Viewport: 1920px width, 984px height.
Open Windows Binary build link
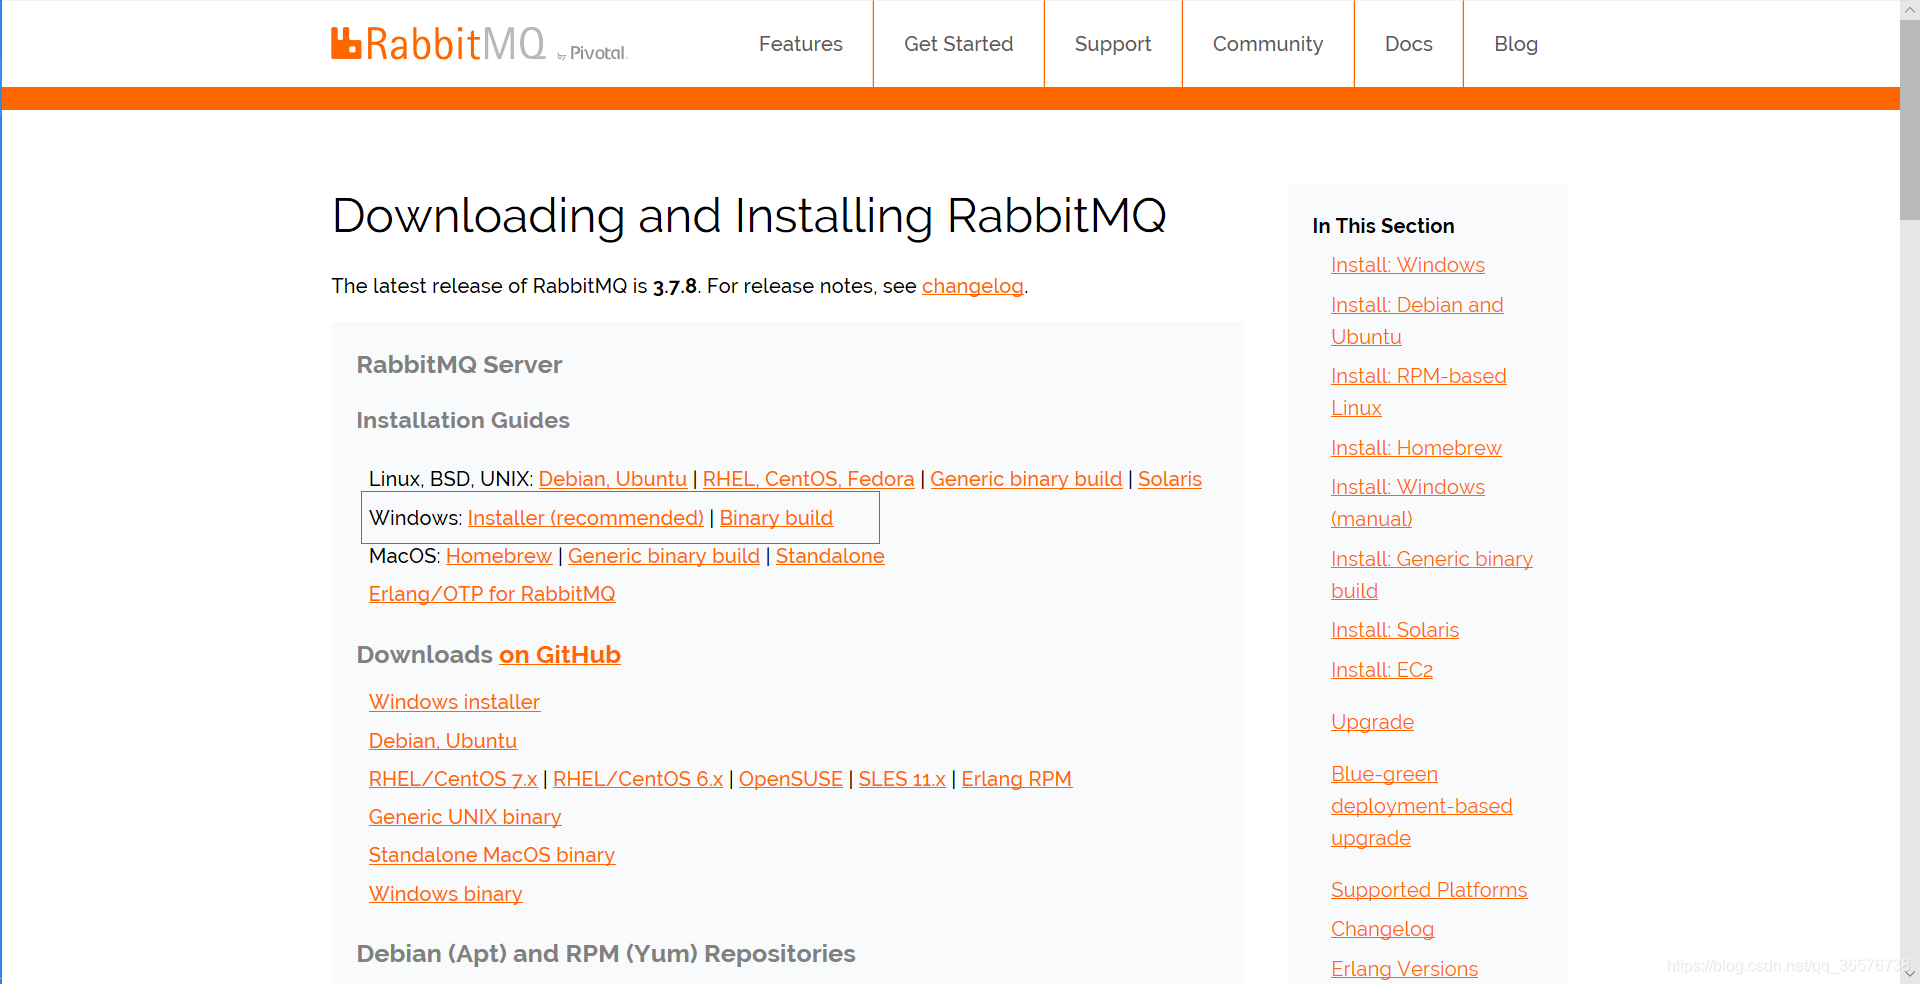click(x=776, y=518)
